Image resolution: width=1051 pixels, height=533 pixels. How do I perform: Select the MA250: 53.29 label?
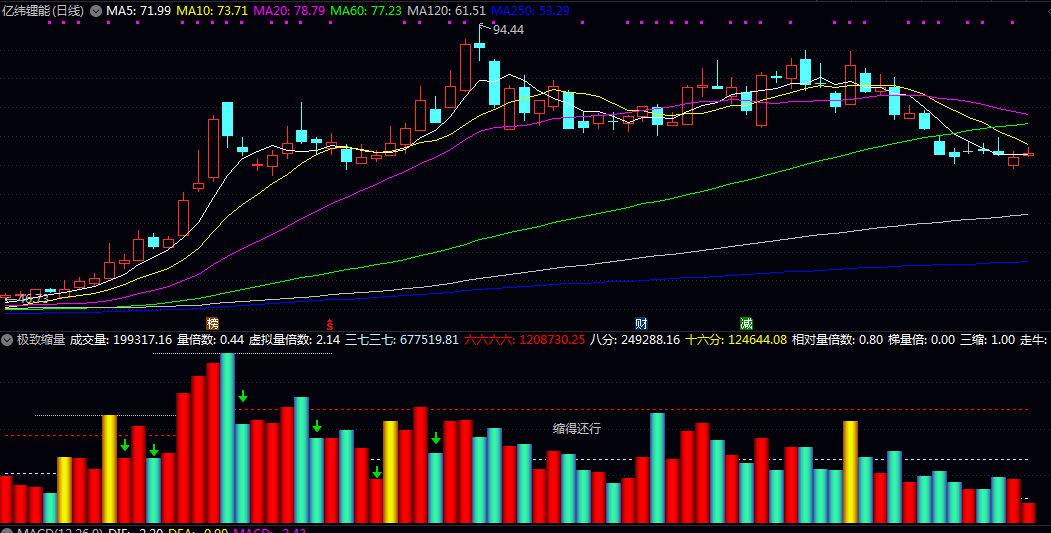point(530,11)
